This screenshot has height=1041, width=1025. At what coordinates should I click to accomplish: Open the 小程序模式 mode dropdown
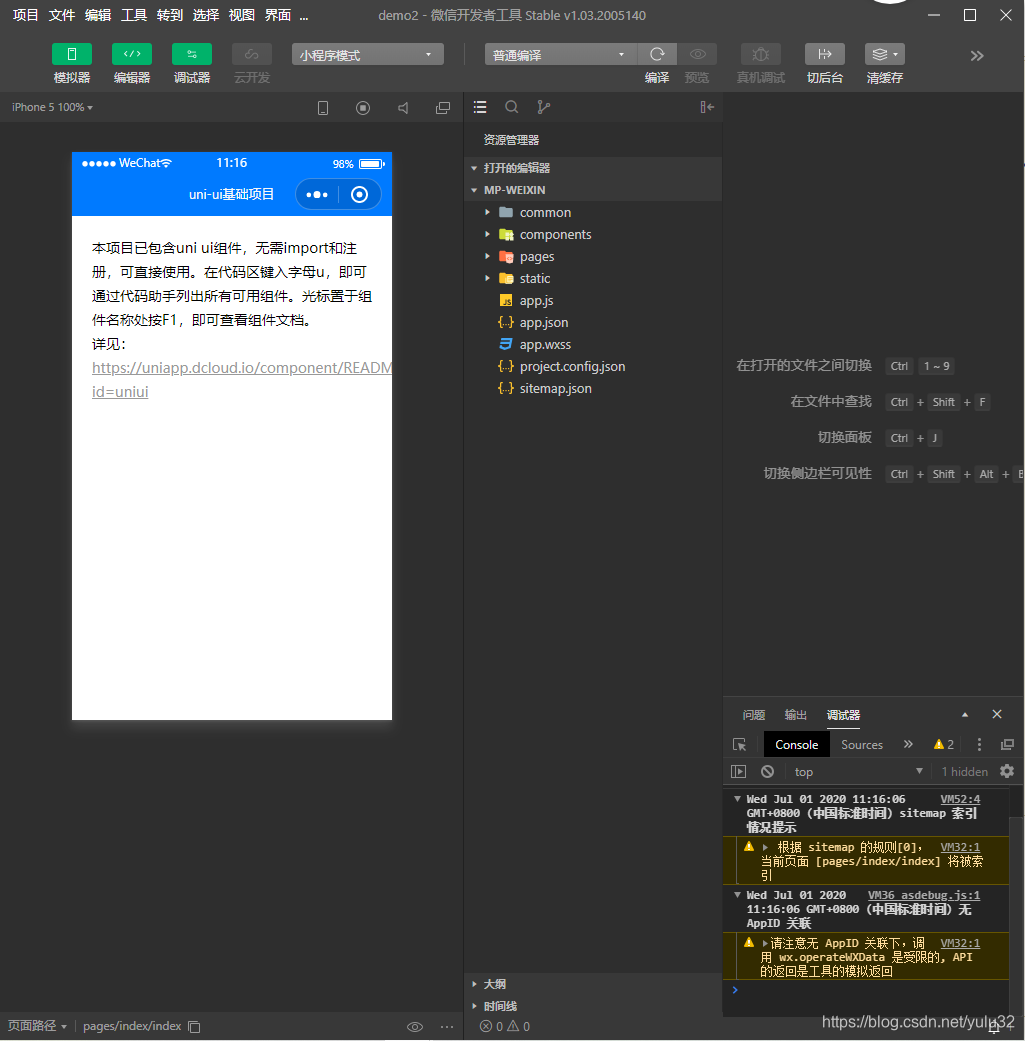[367, 55]
